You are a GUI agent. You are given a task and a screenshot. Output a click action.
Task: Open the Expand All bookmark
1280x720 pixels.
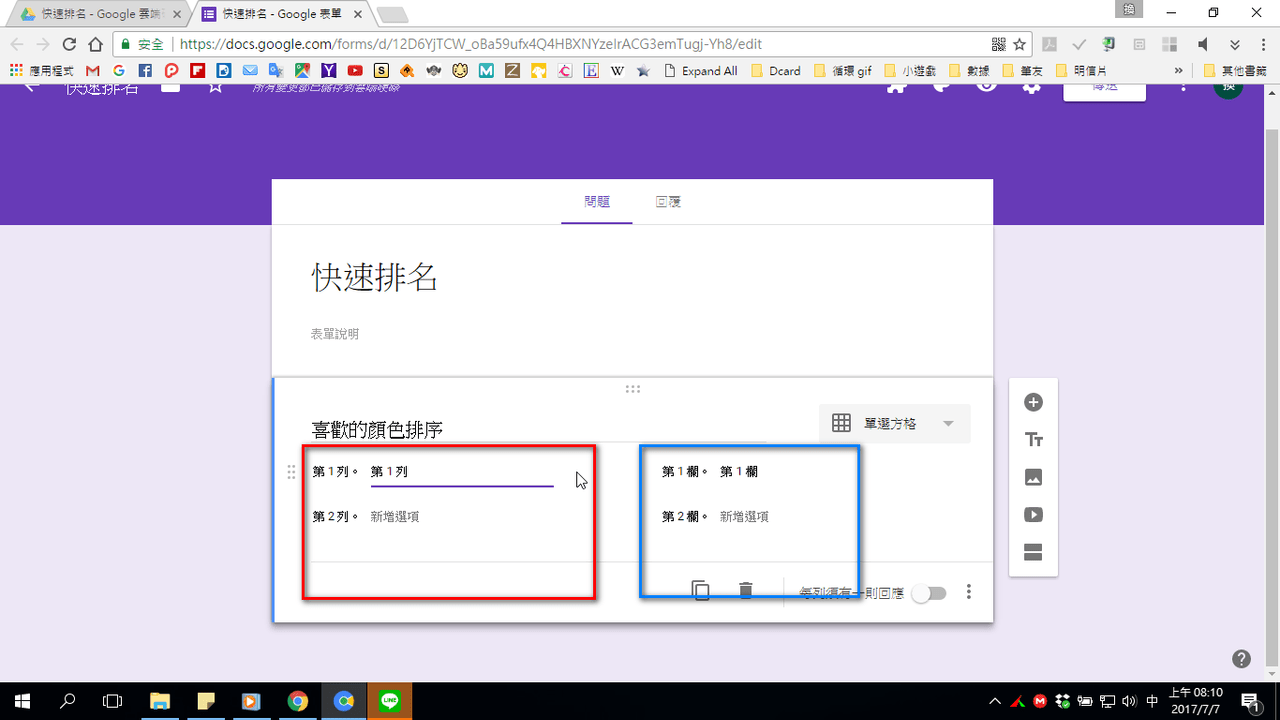coord(700,71)
